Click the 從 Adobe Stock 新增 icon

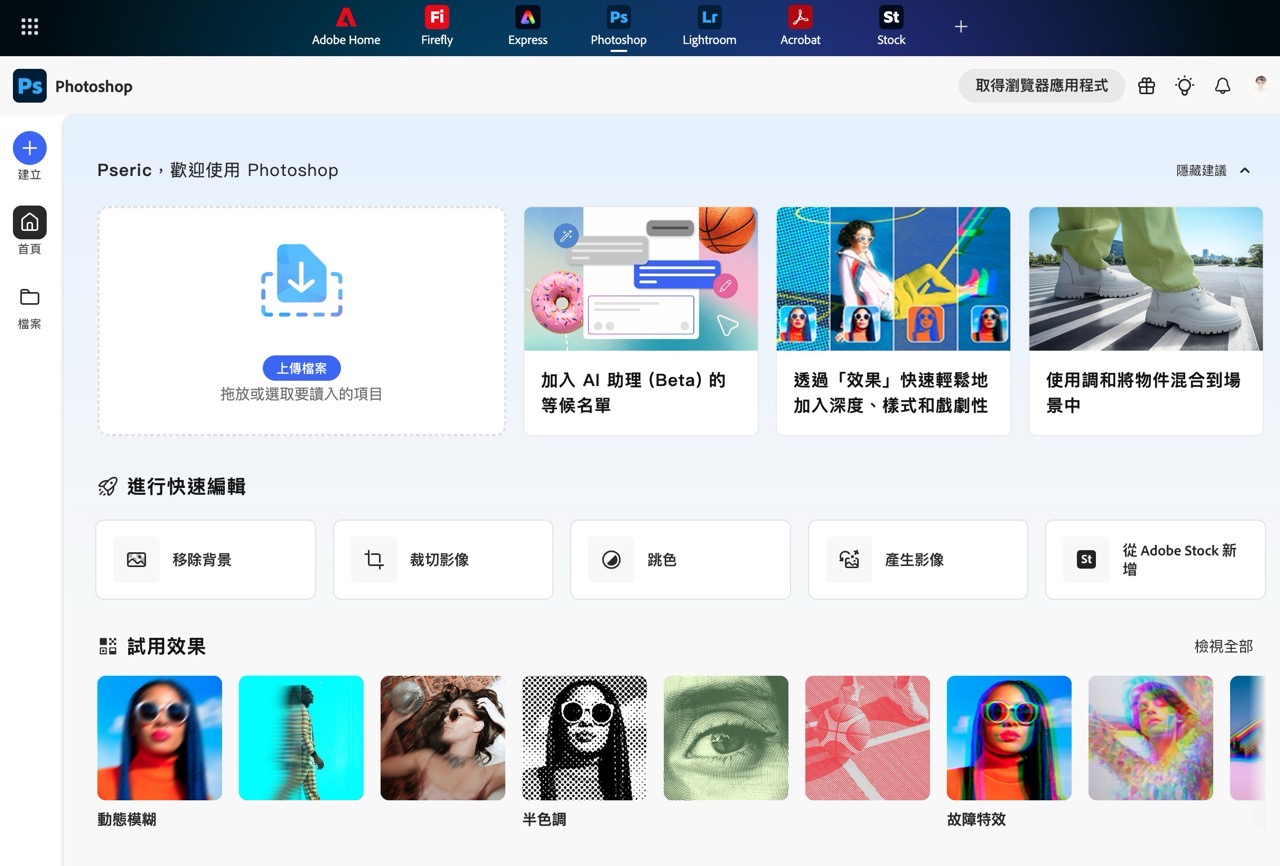[1085, 559]
